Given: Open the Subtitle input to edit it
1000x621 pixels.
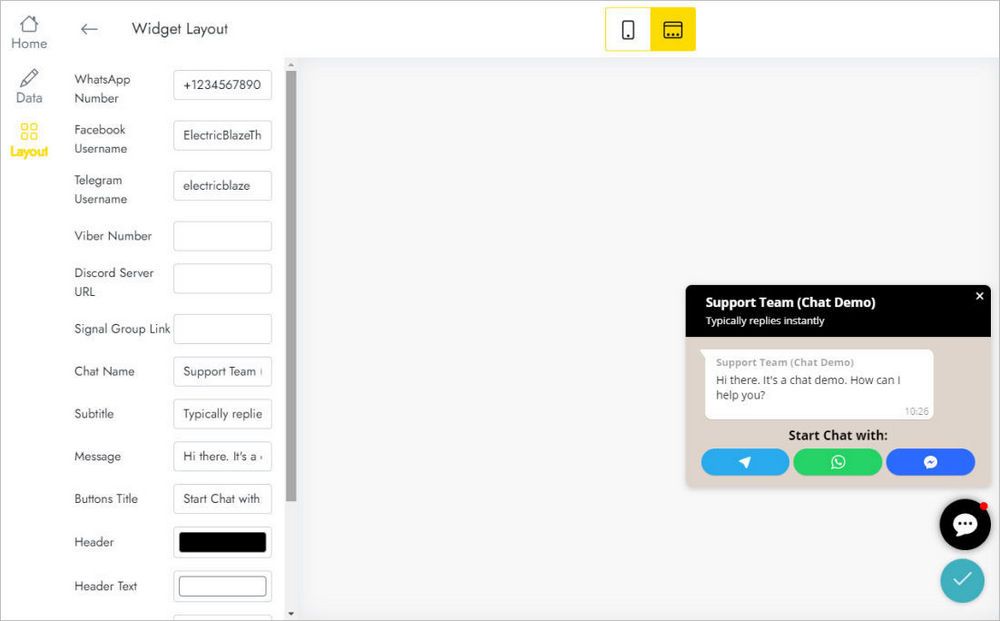Looking at the screenshot, I should pos(222,414).
